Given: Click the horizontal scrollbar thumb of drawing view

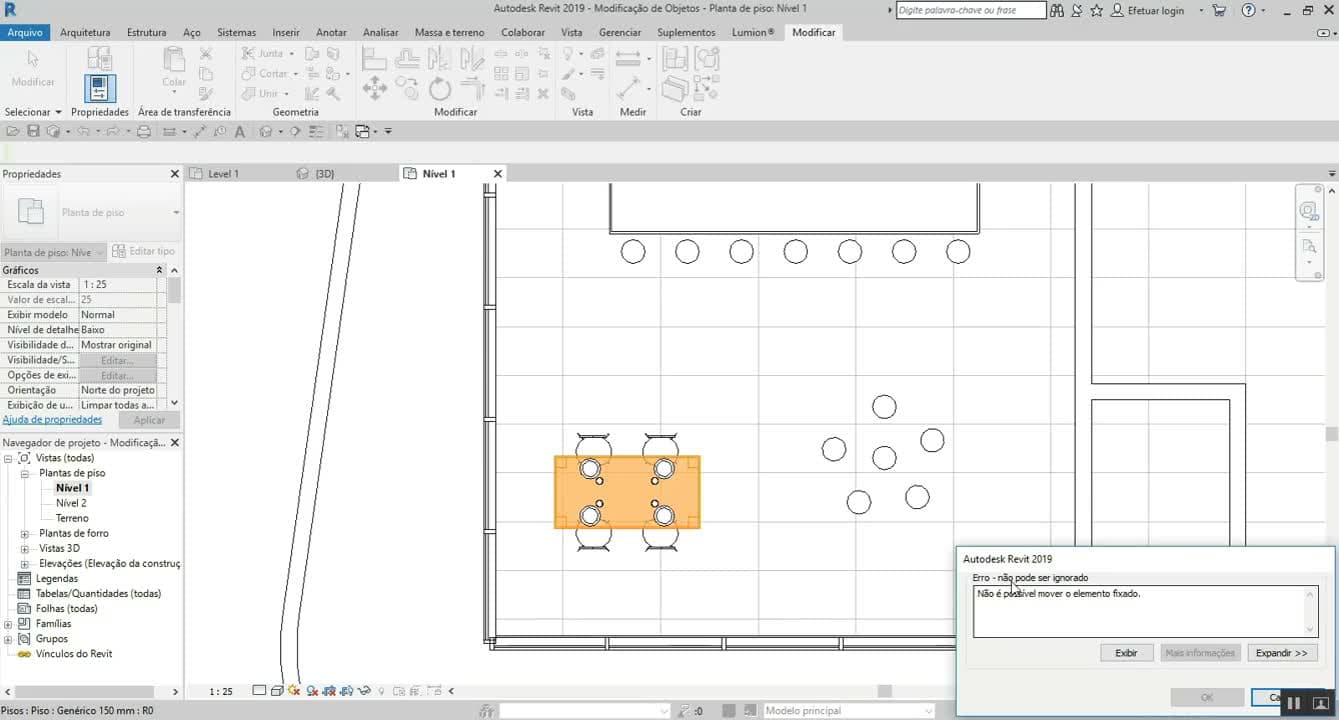Looking at the screenshot, I should point(884,691).
